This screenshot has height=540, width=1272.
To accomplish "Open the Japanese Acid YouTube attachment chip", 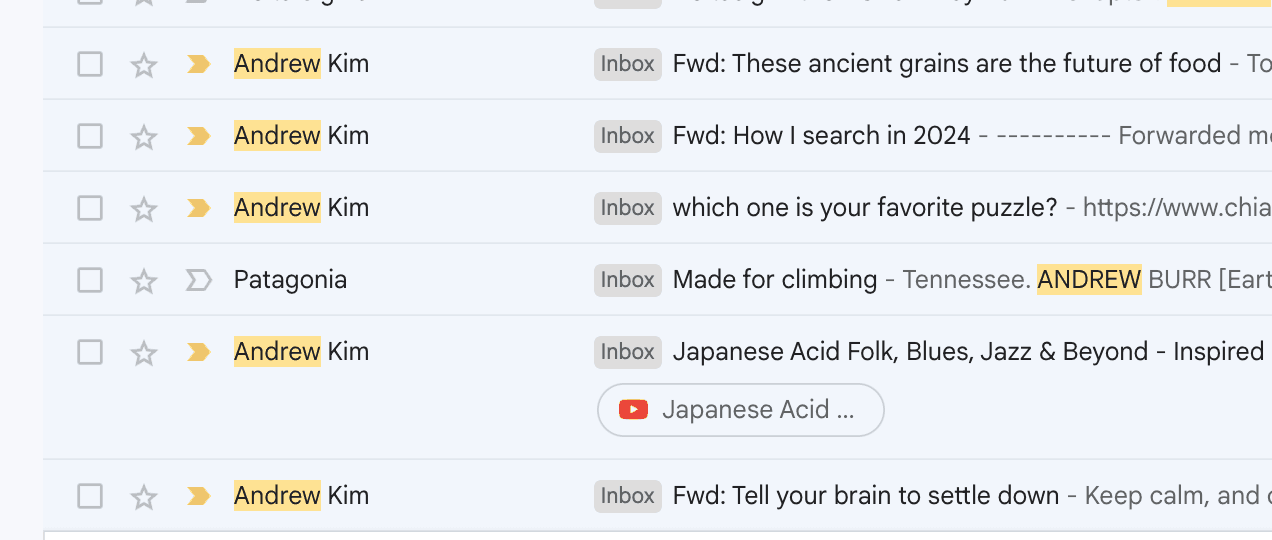I will (x=741, y=410).
